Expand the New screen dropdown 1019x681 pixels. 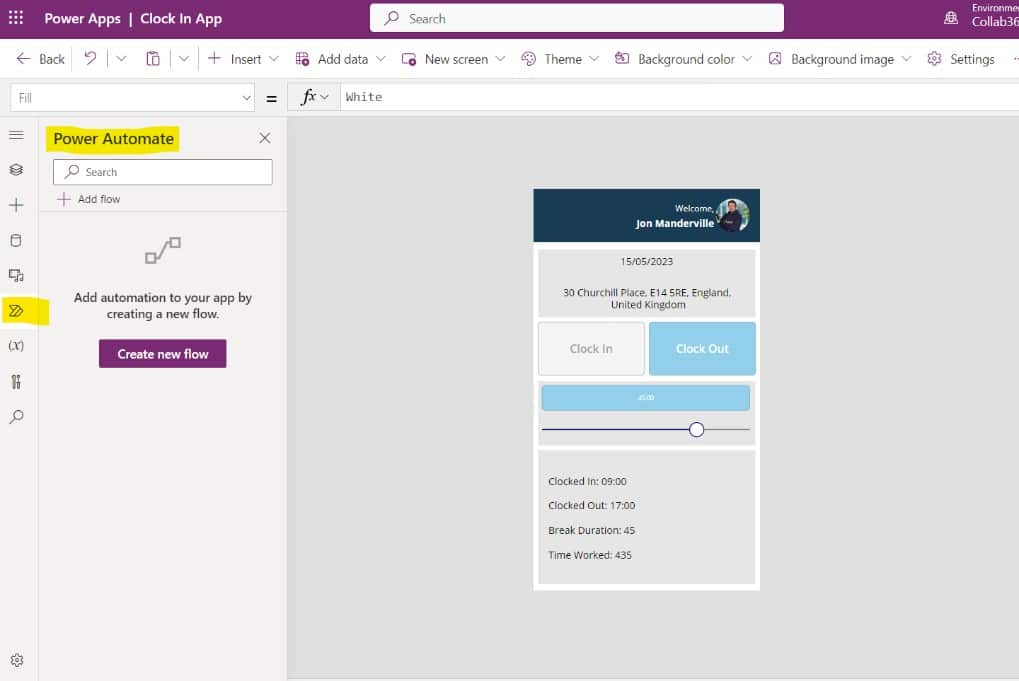[x=453, y=59]
